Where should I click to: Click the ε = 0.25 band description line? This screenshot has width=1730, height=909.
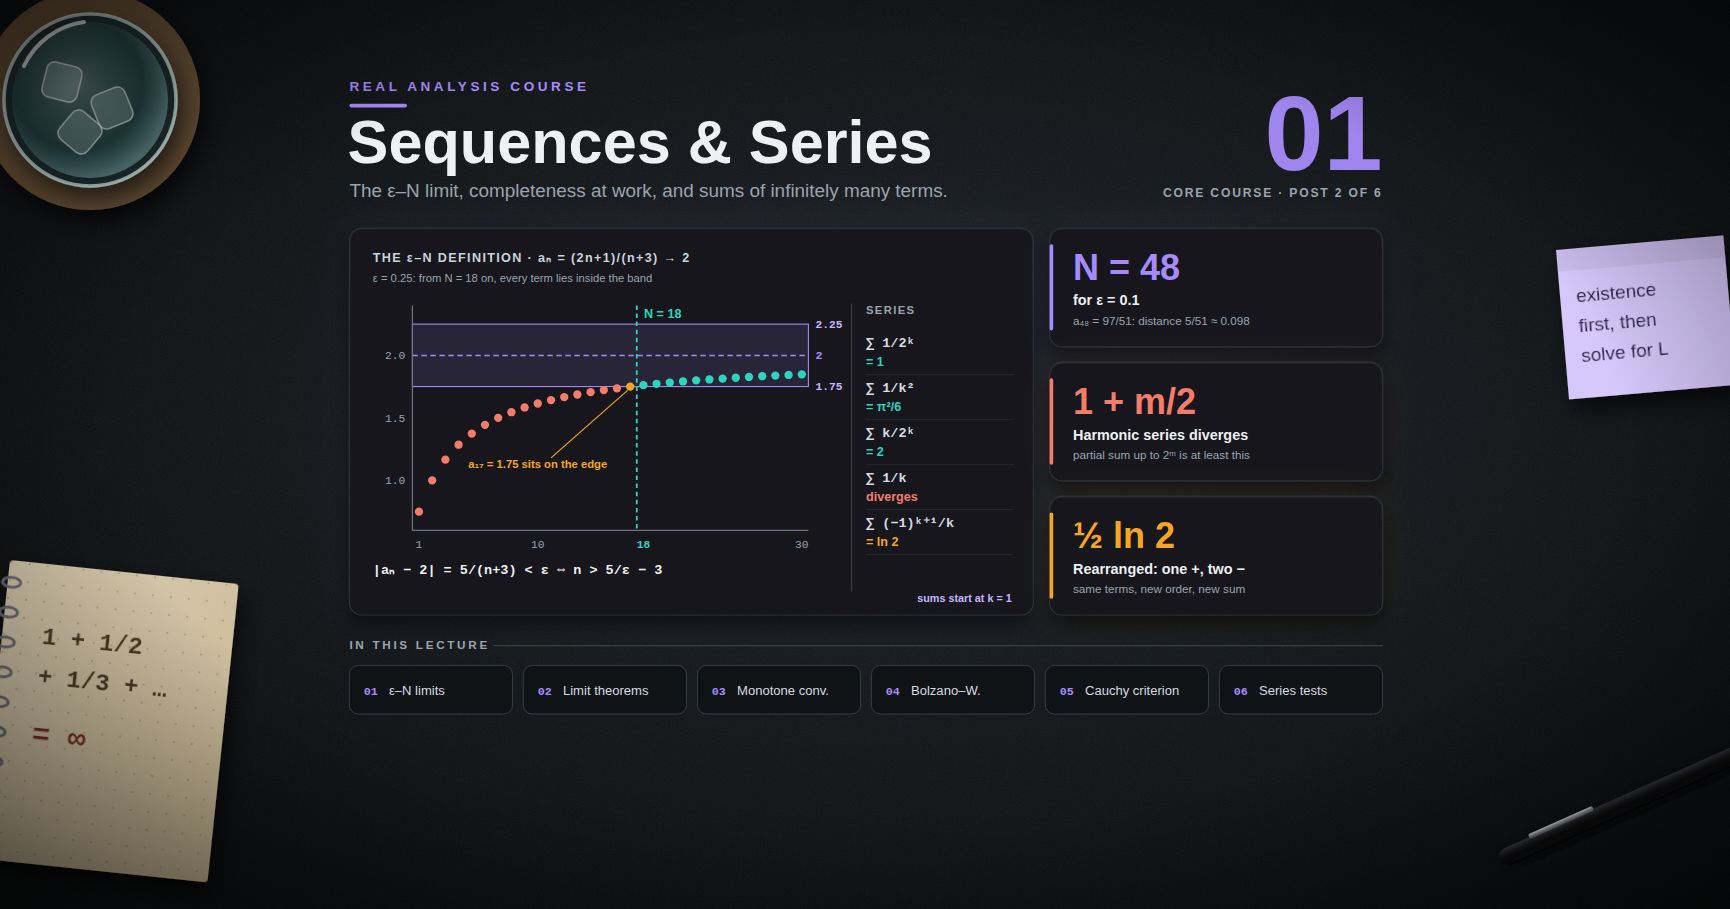[x=512, y=278]
